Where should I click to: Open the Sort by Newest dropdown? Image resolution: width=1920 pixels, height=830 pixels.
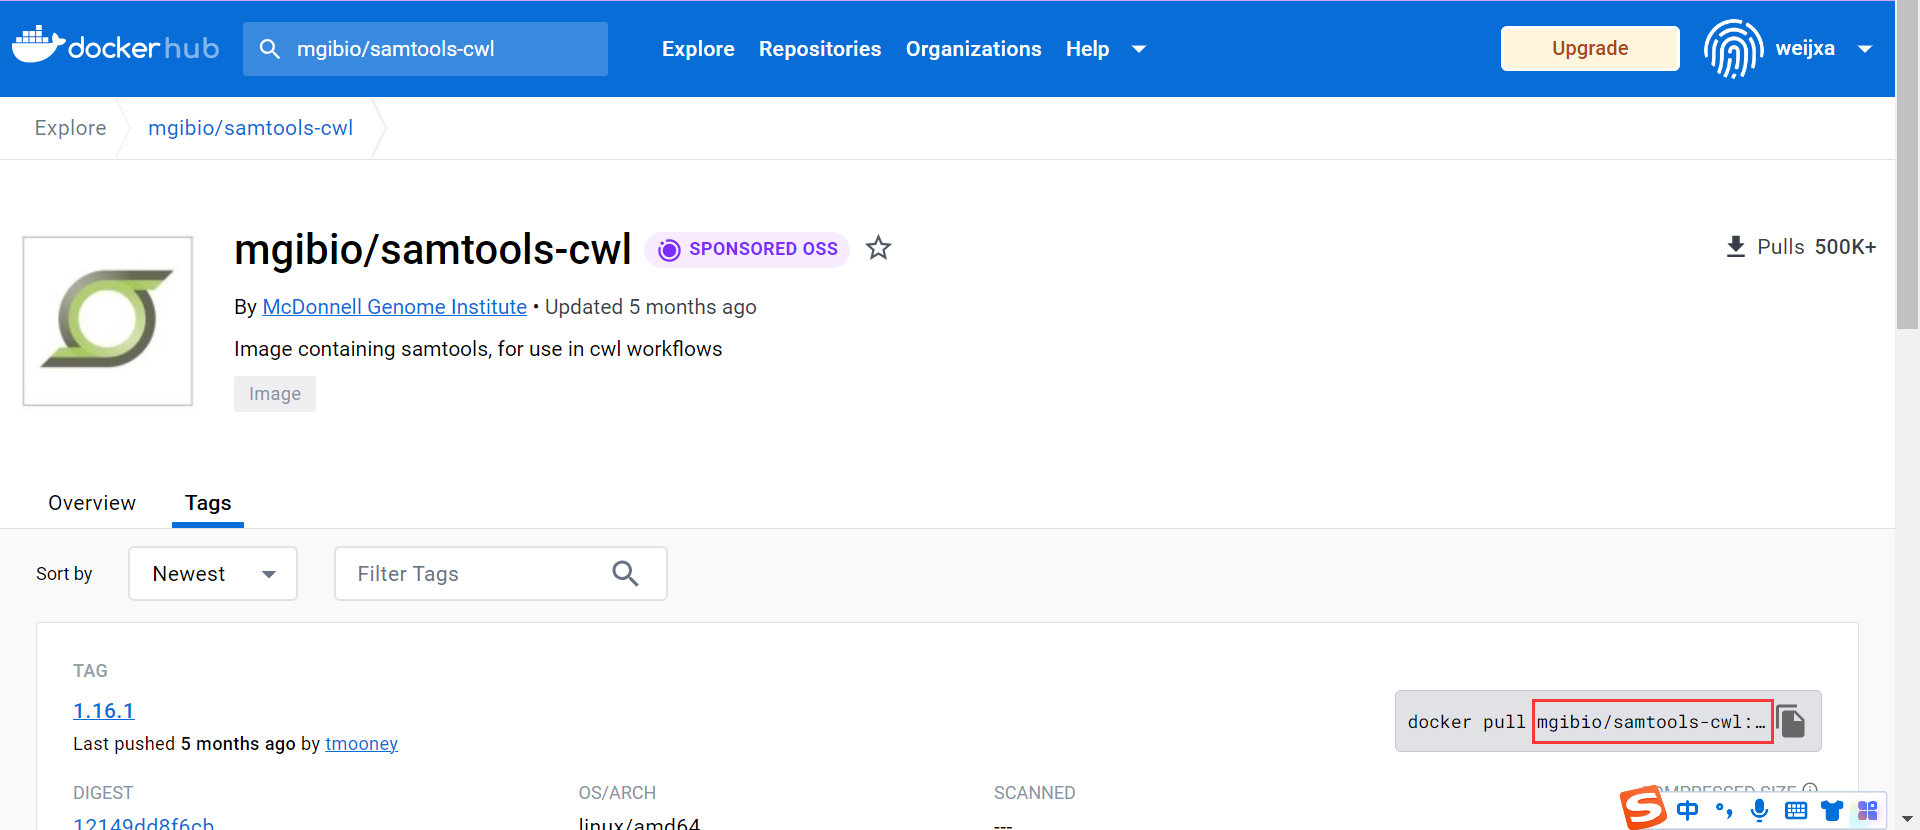point(213,574)
